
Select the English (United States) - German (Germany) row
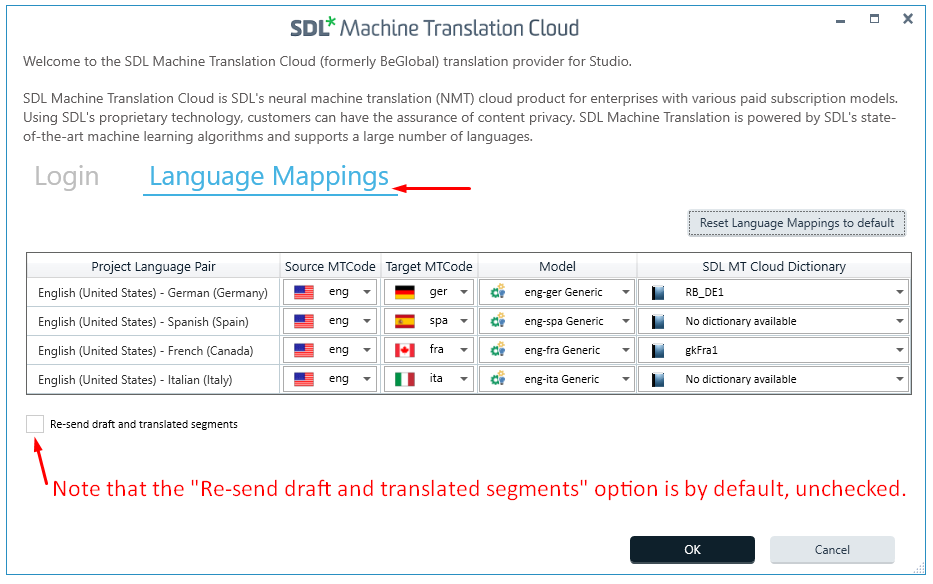click(x=153, y=293)
